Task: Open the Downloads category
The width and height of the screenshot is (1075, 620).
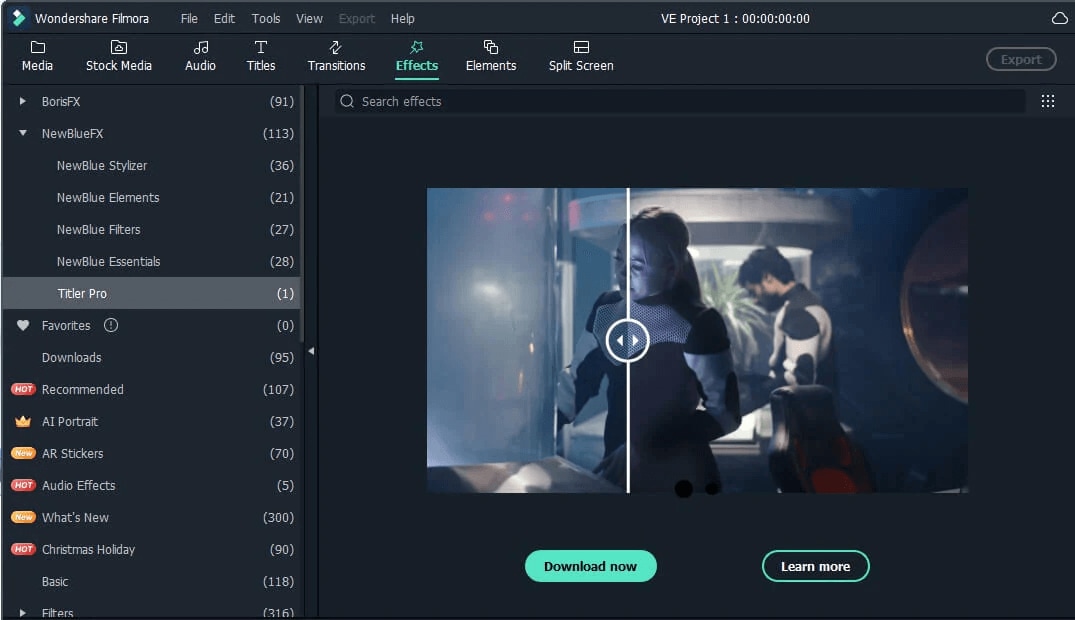Action: point(151,357)
